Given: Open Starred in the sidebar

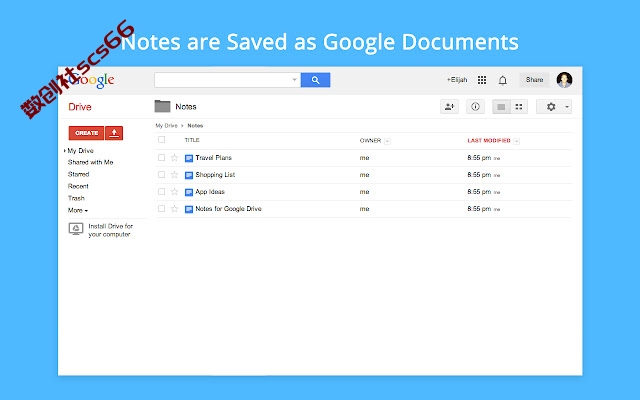Looking at the screenshot, I should (x=78, y=174).
